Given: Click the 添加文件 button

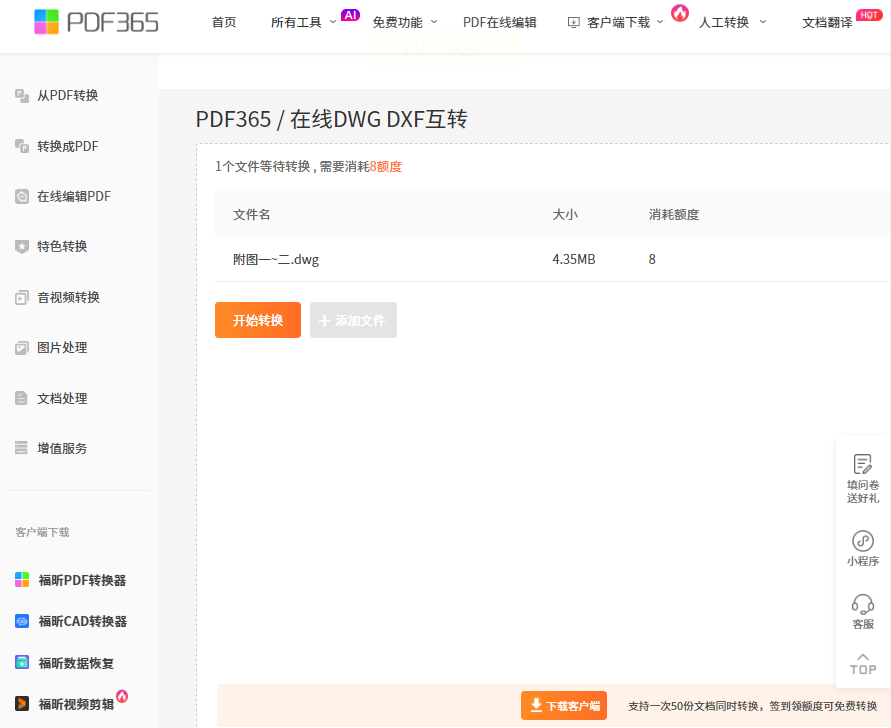Looking at the screenshot, I should (x=353, y=320).
